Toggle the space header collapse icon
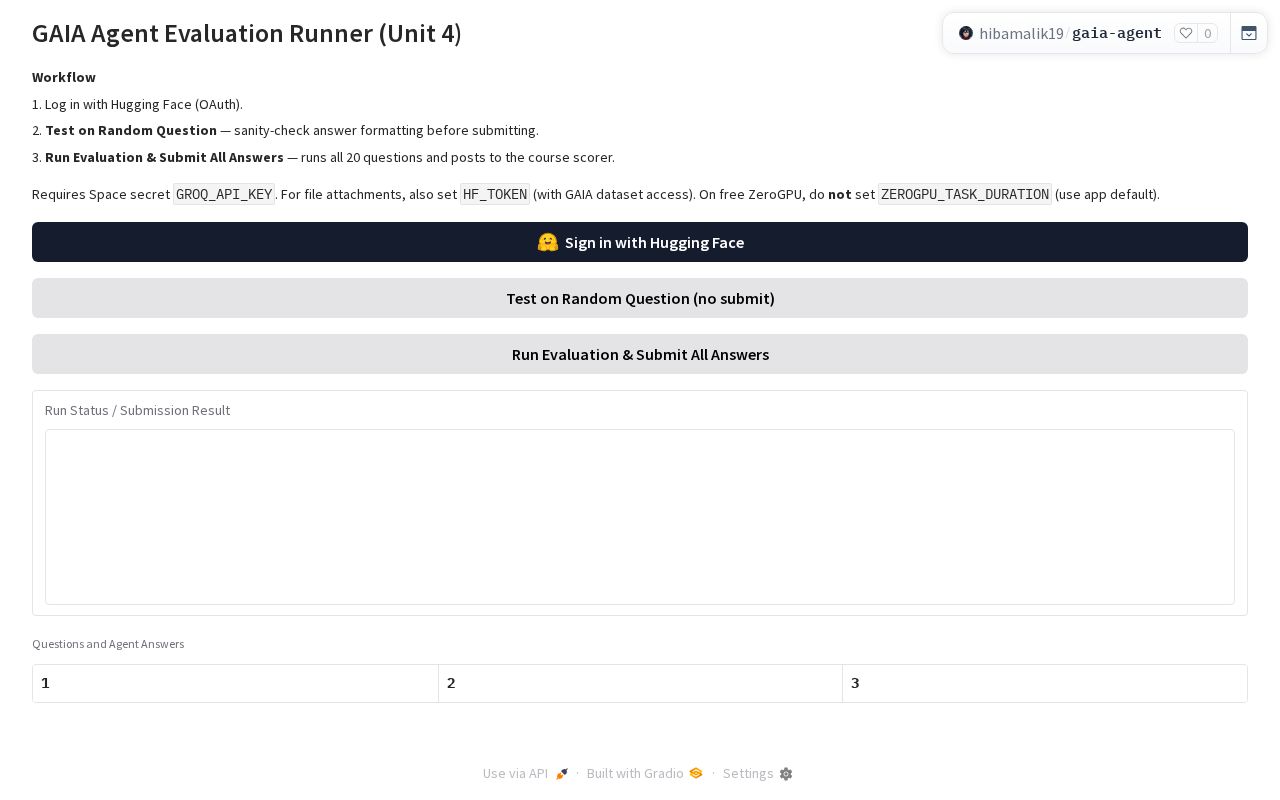This screenshot has height=800, width=1280. 1249,33
